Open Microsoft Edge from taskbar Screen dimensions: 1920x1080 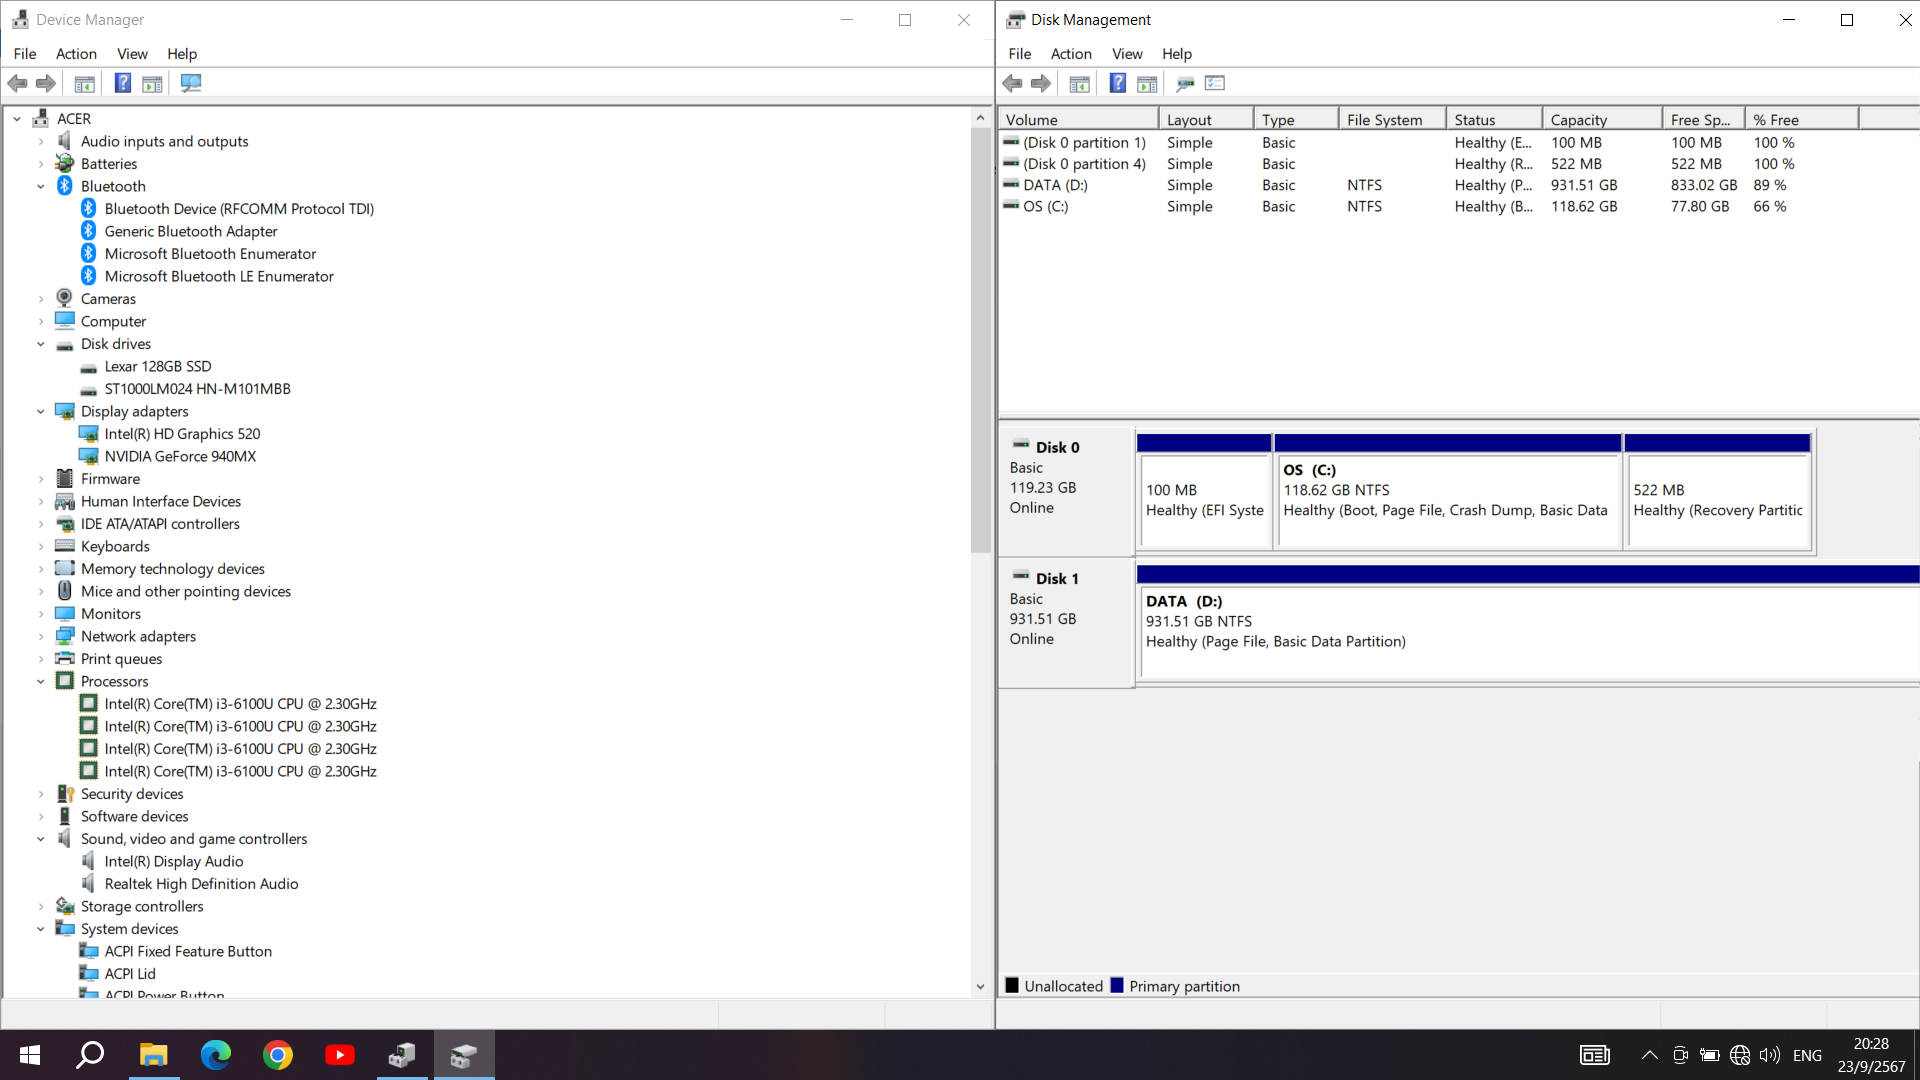215,1055
